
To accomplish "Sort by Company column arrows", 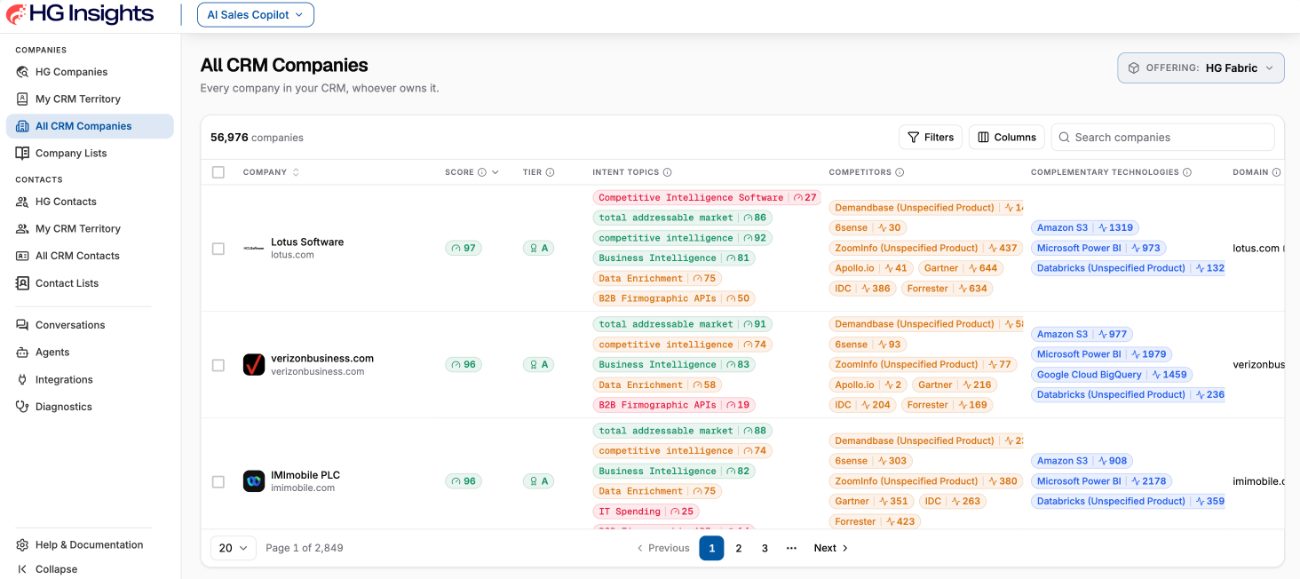I will click(295, 172).
